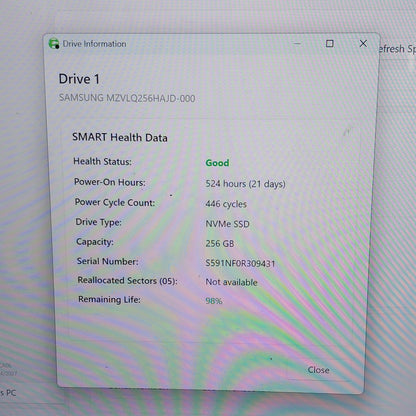The width and height of the screenshot is (416, 416).
Task: Click the partially visible Refresh button behind dialog
Action: pyautogui.click(x=397, y=49)
